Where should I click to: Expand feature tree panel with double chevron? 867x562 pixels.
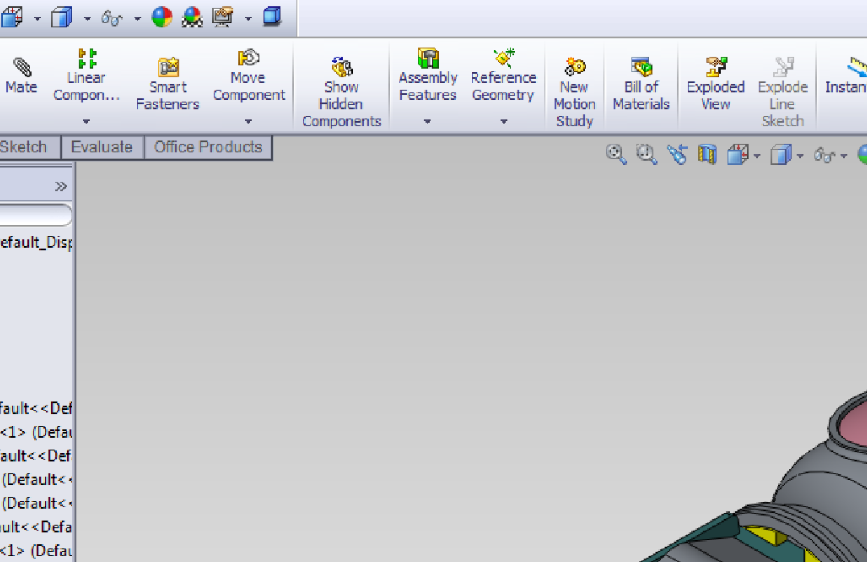[x=61, y=186]
